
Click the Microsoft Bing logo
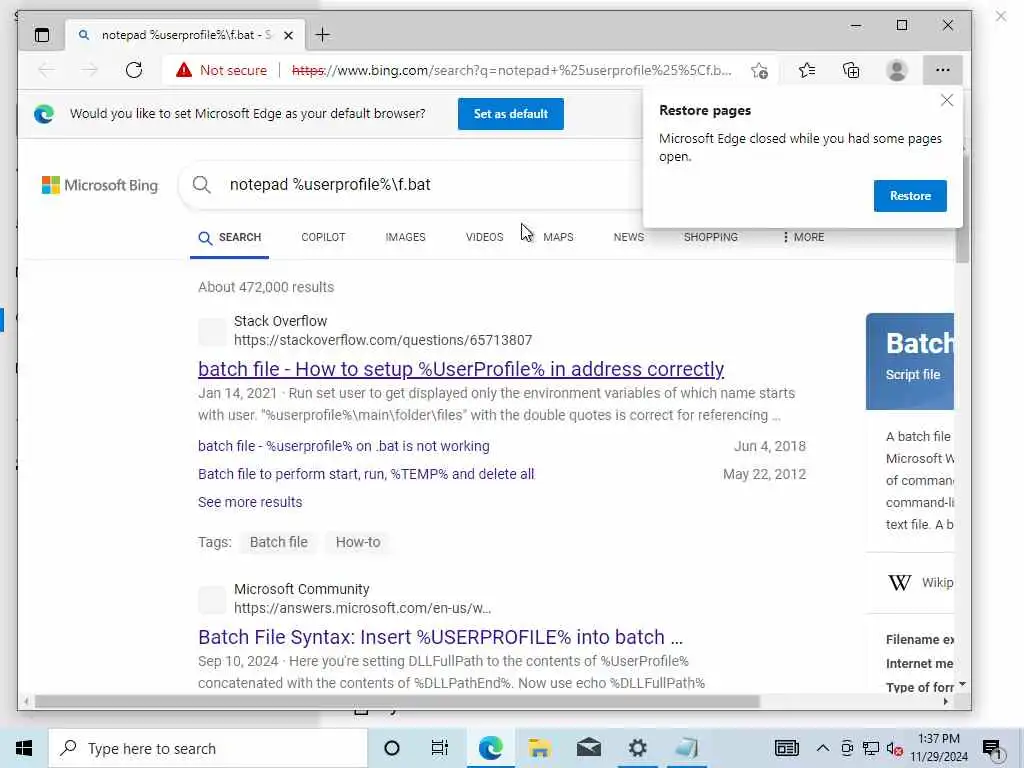point(100,185)
